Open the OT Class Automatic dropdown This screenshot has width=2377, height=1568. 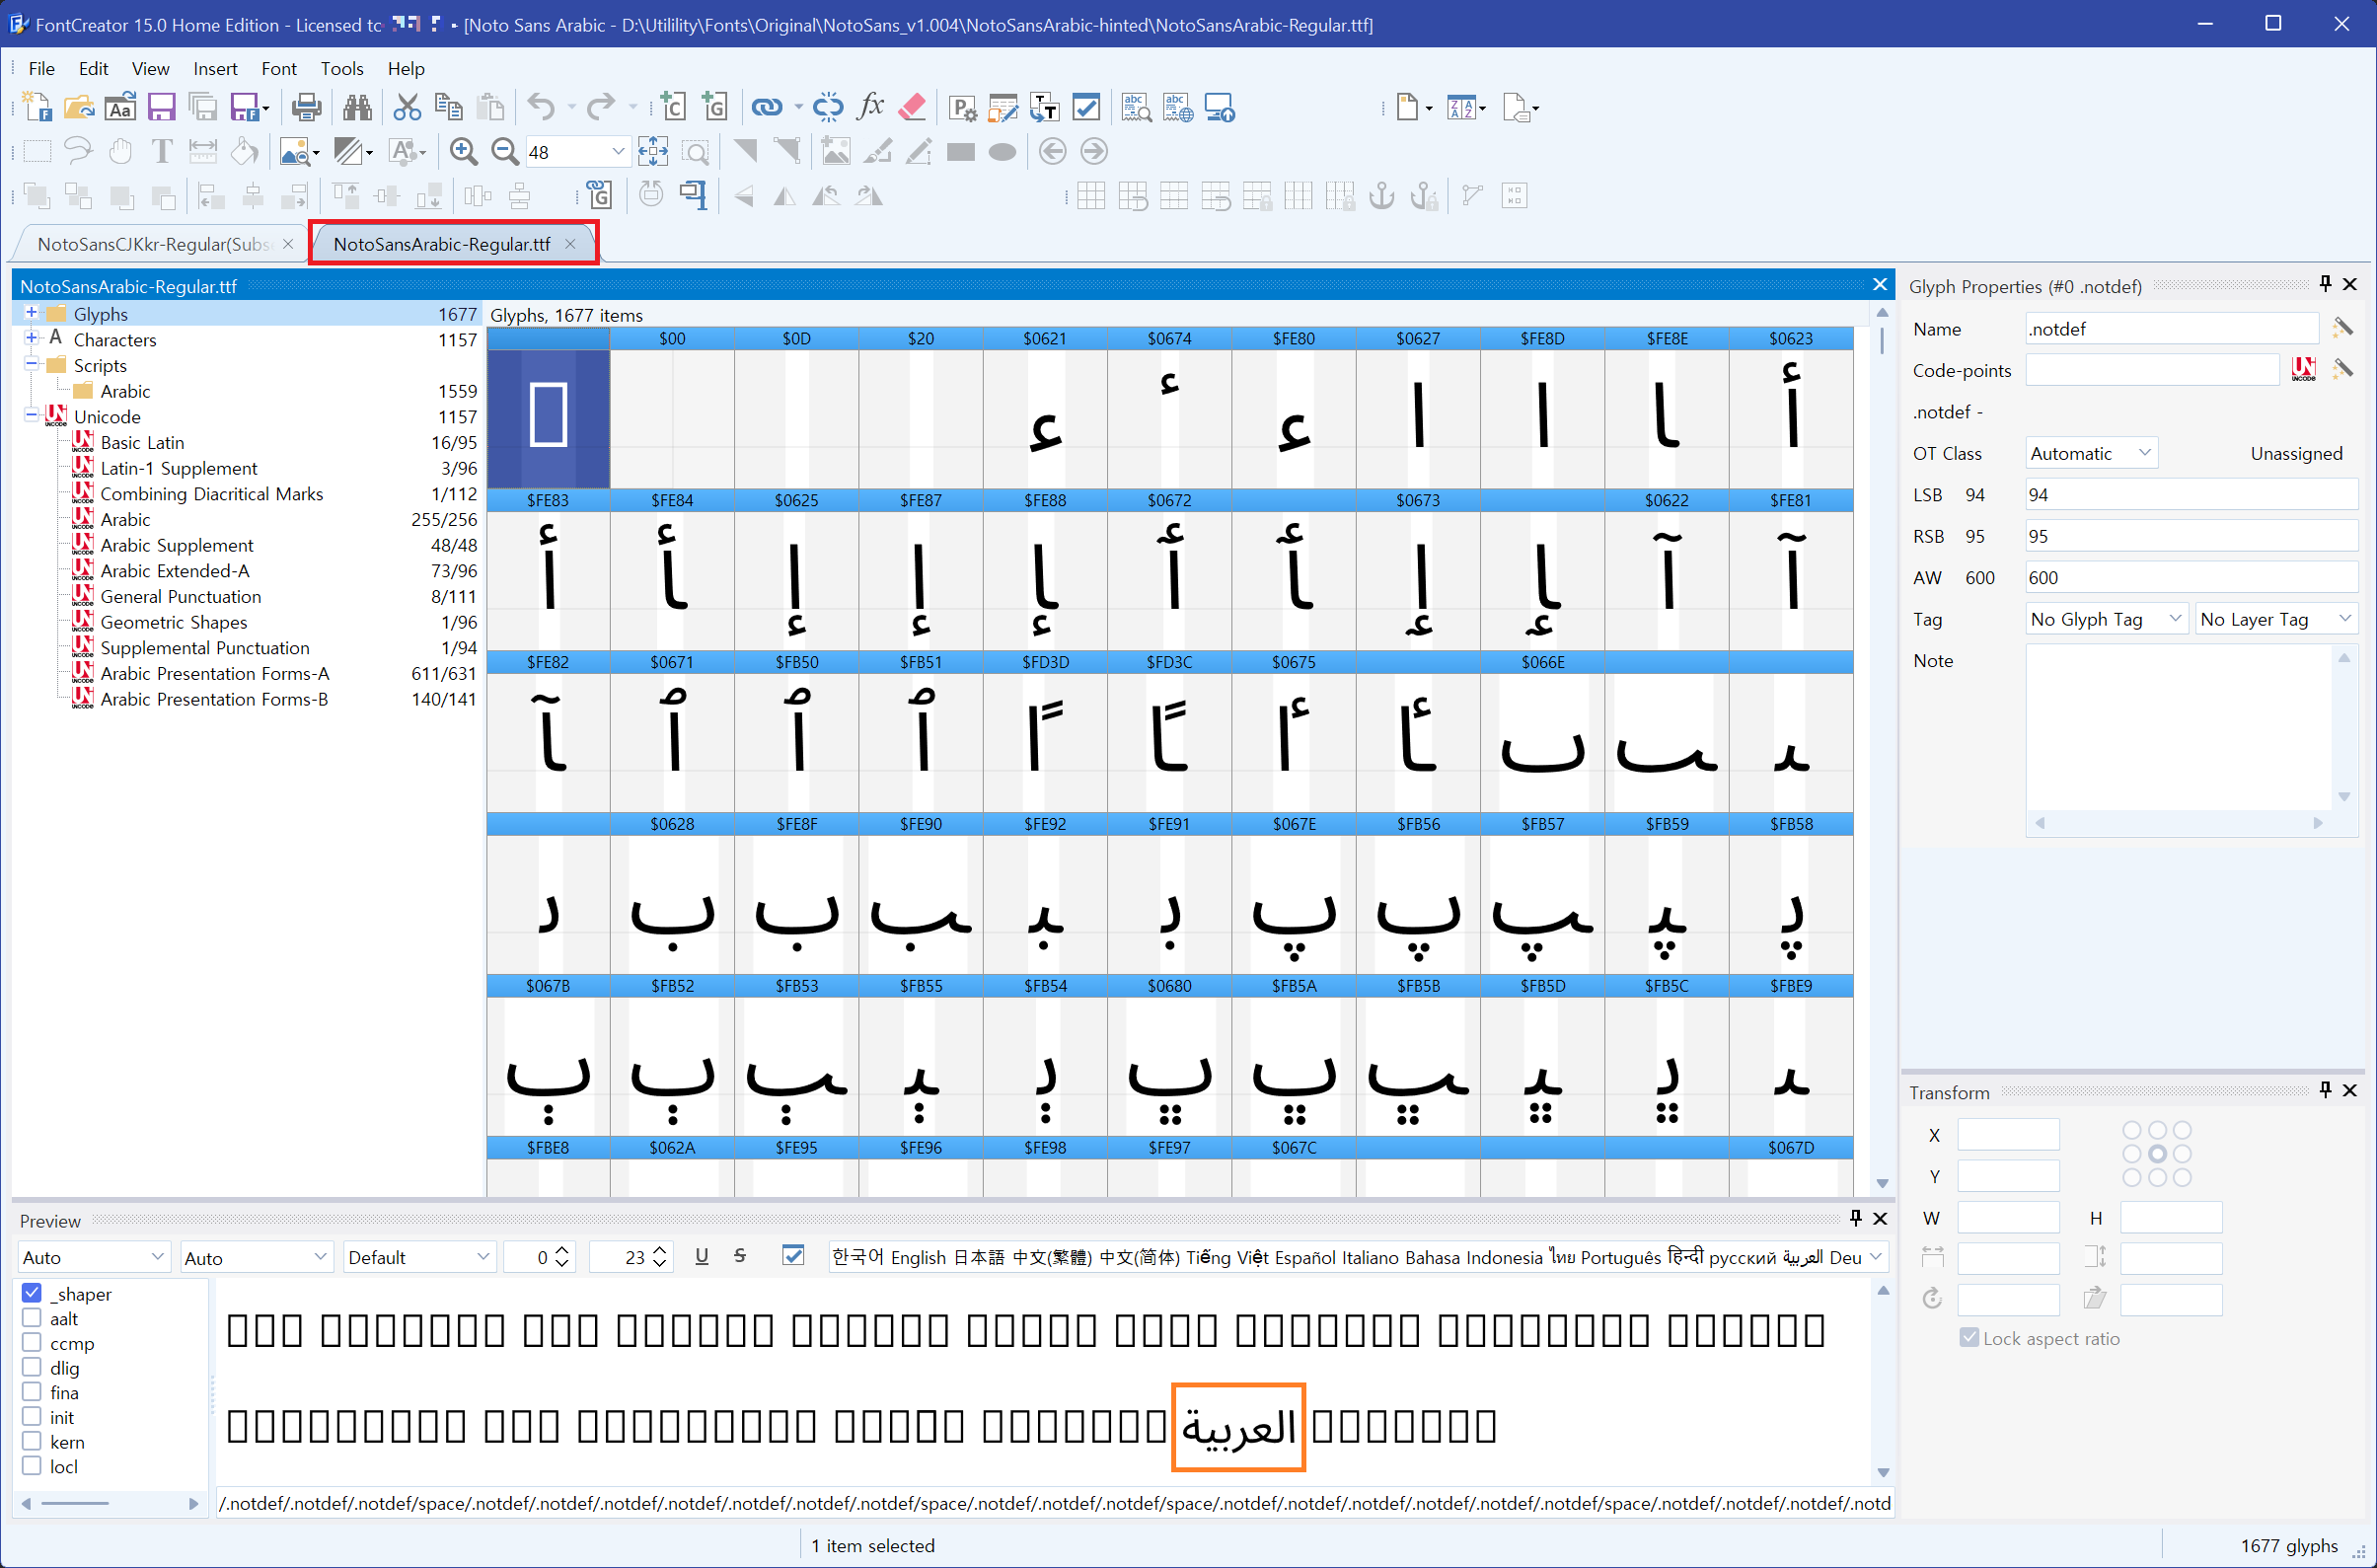(2090, 453)
